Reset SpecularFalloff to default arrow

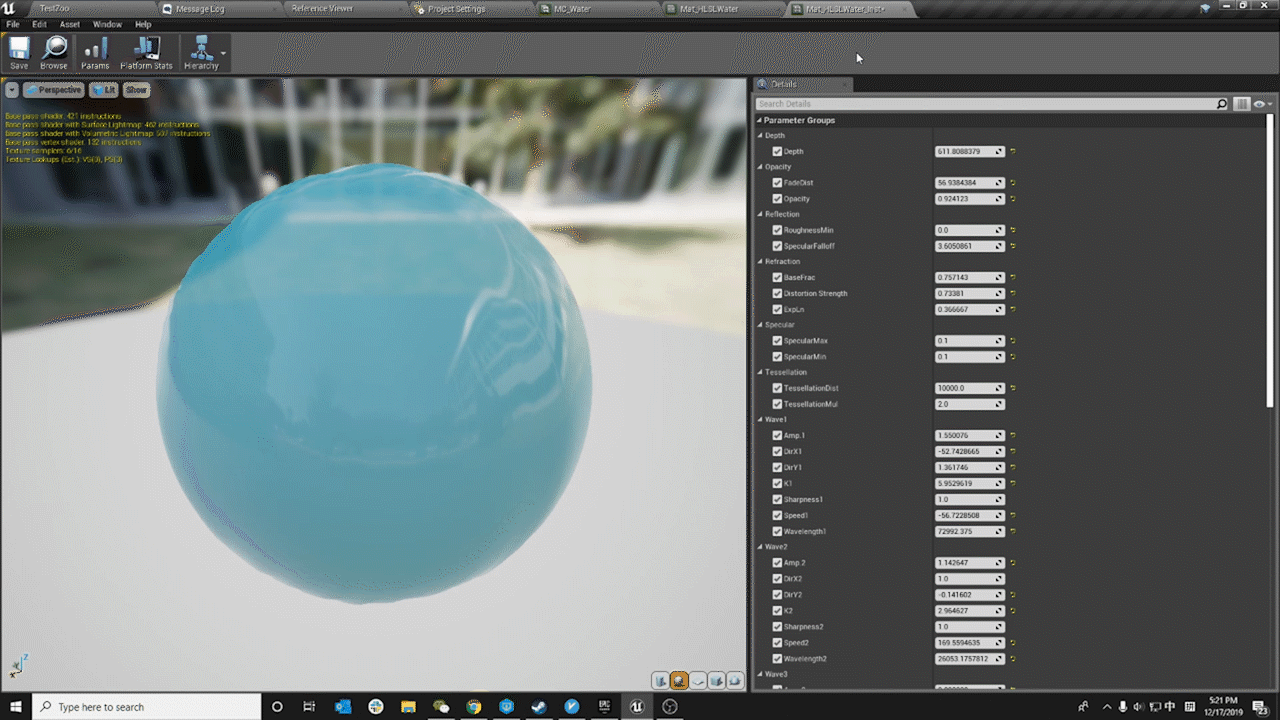click(1013, 246)
